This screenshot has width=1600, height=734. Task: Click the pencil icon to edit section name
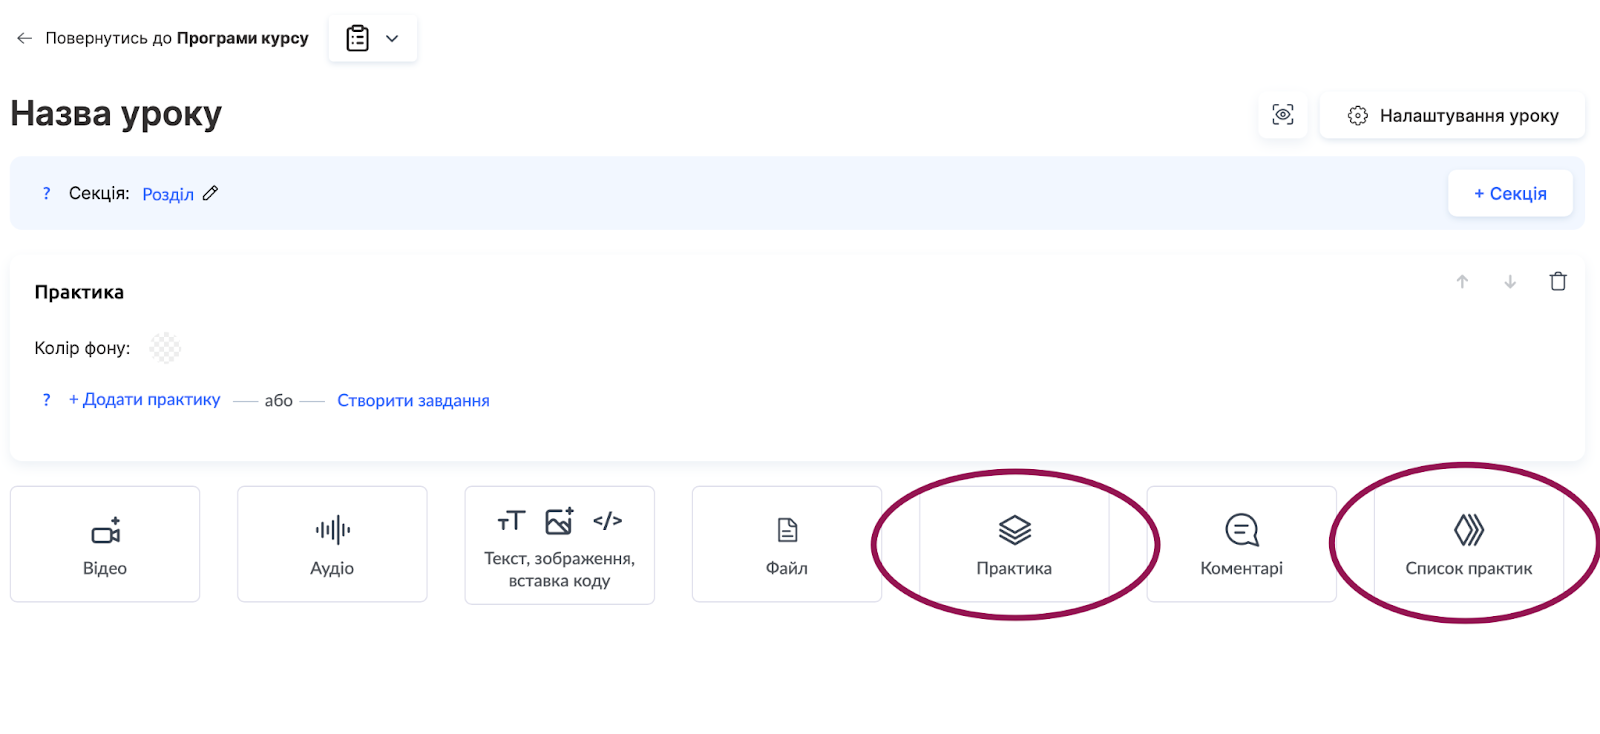point(210,193)
